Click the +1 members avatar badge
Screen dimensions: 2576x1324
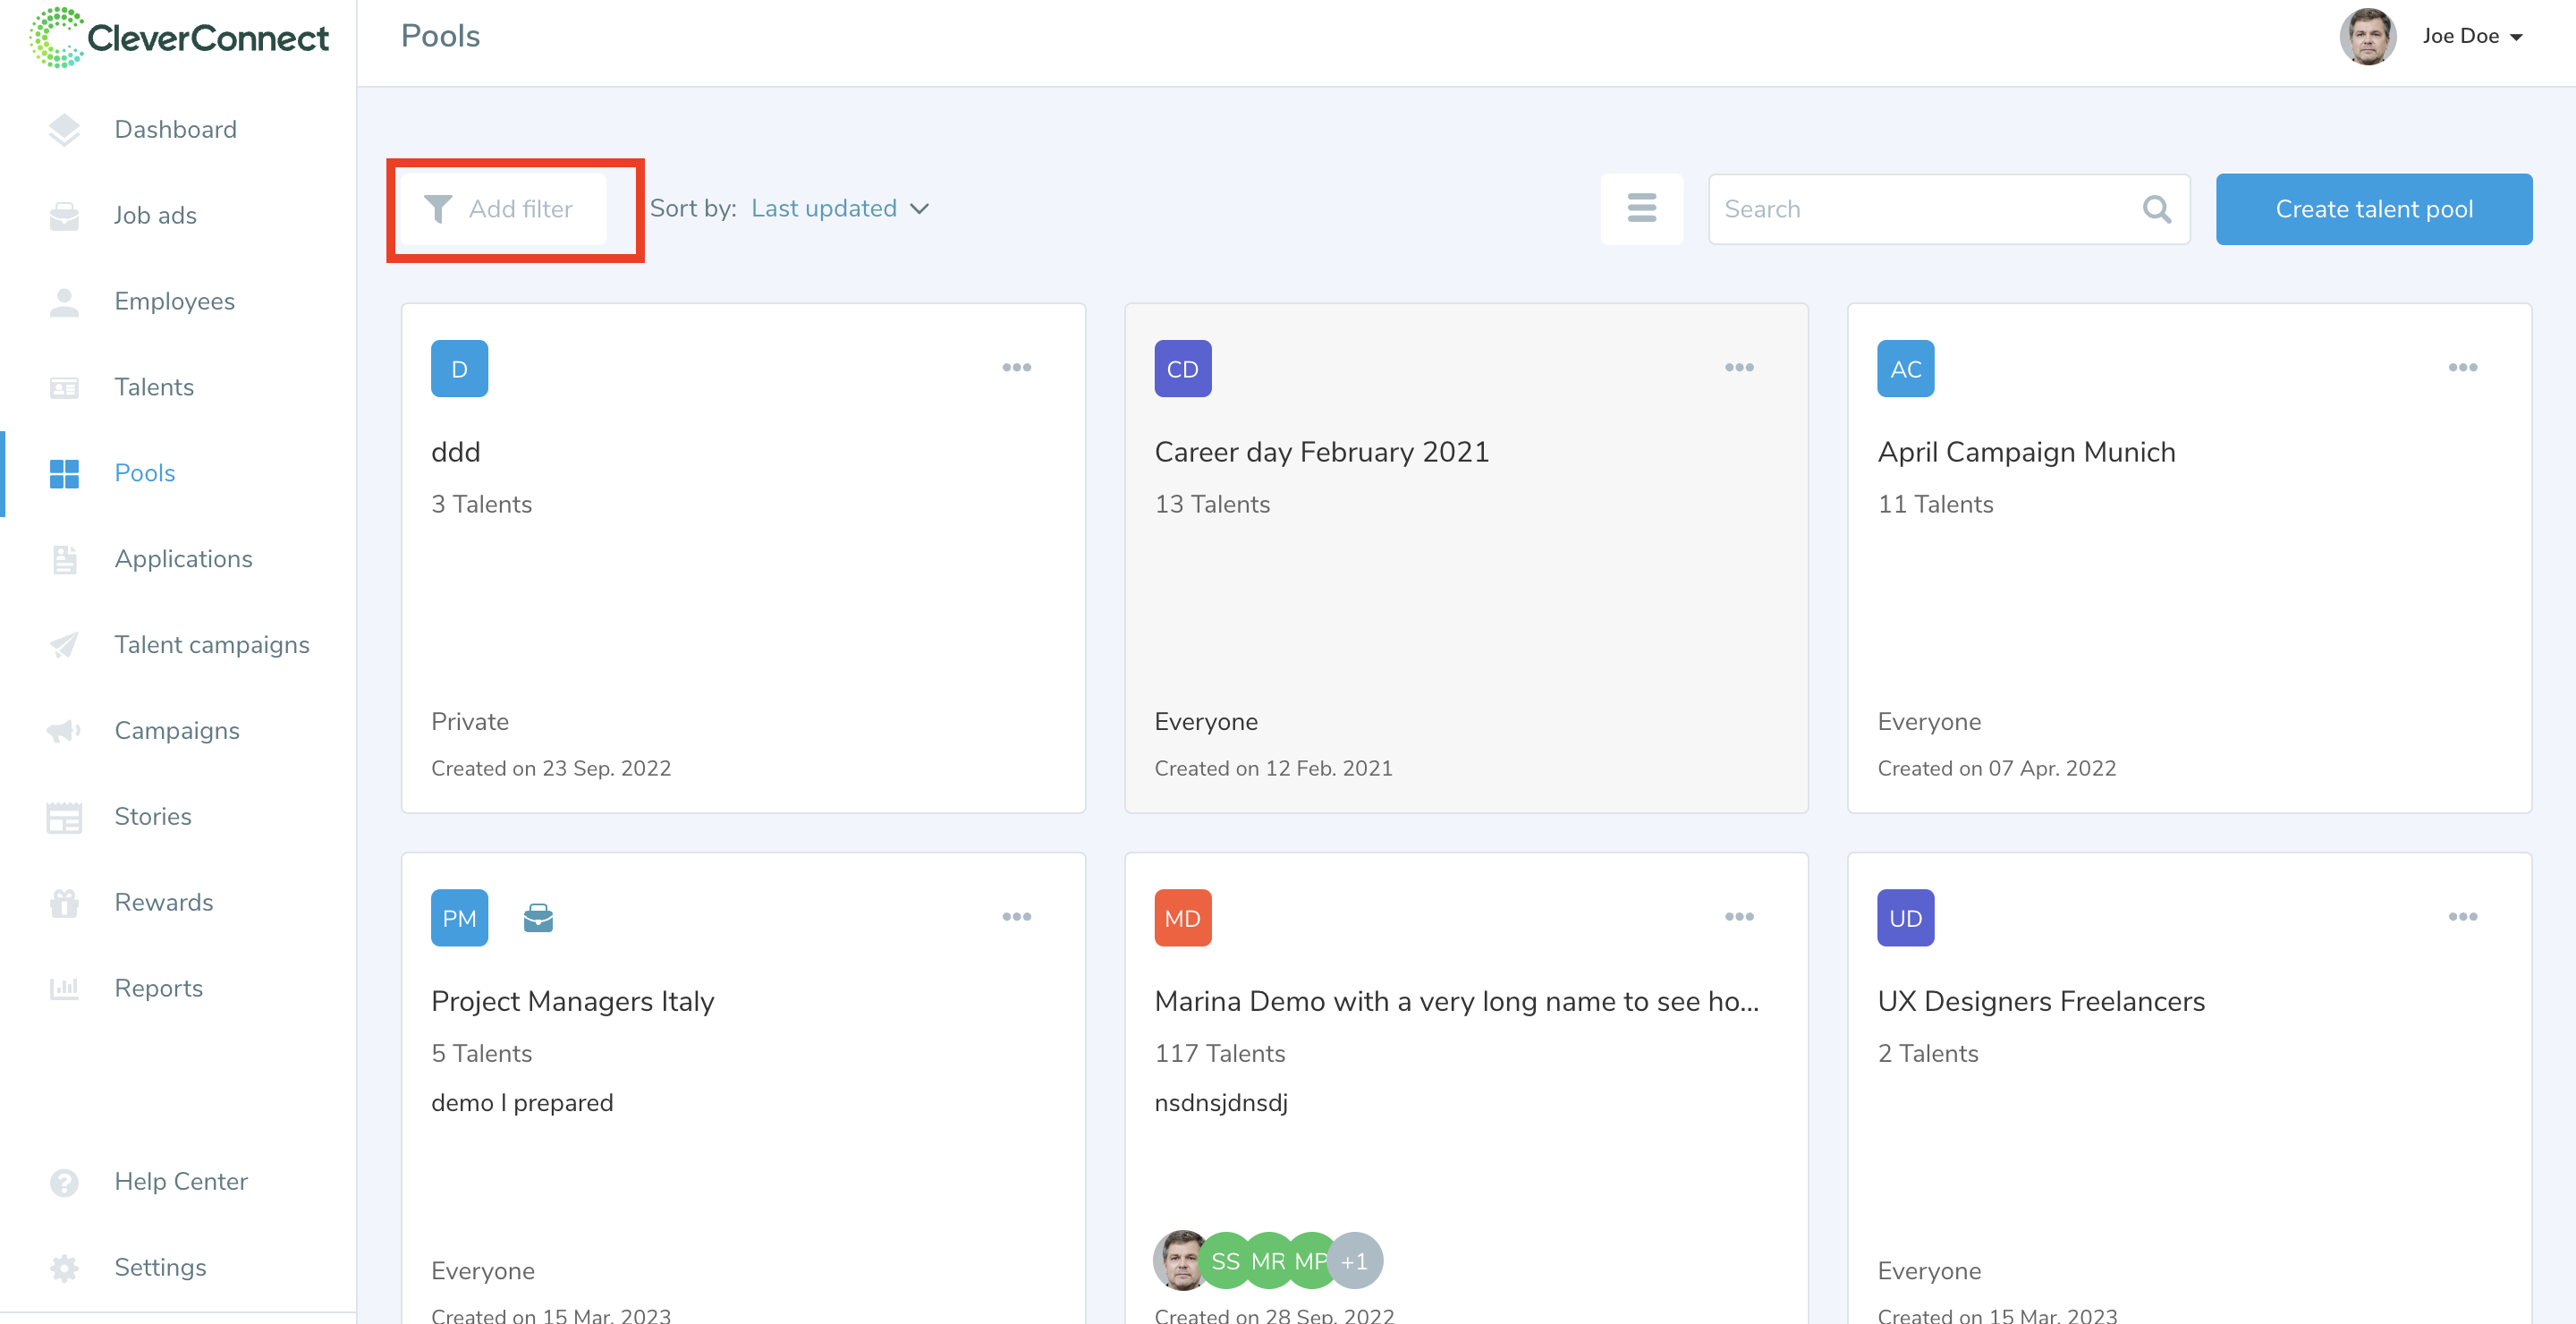pyautogui.click(x=1355, y=1261)
